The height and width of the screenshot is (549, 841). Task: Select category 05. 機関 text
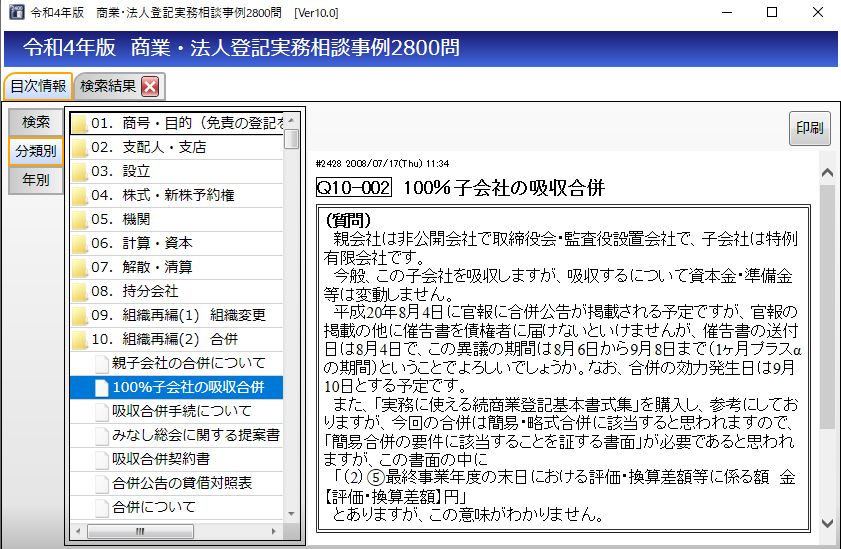[x=121, y=219]
